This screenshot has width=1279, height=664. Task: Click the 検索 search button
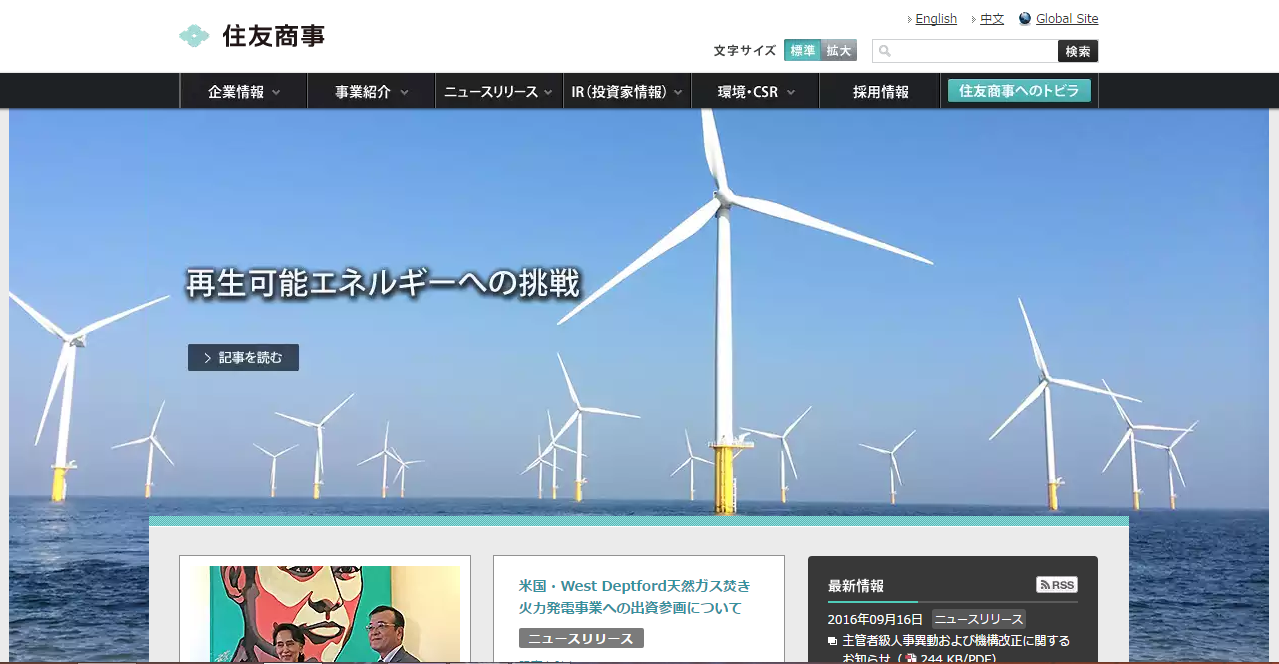tap(1078, 51)
